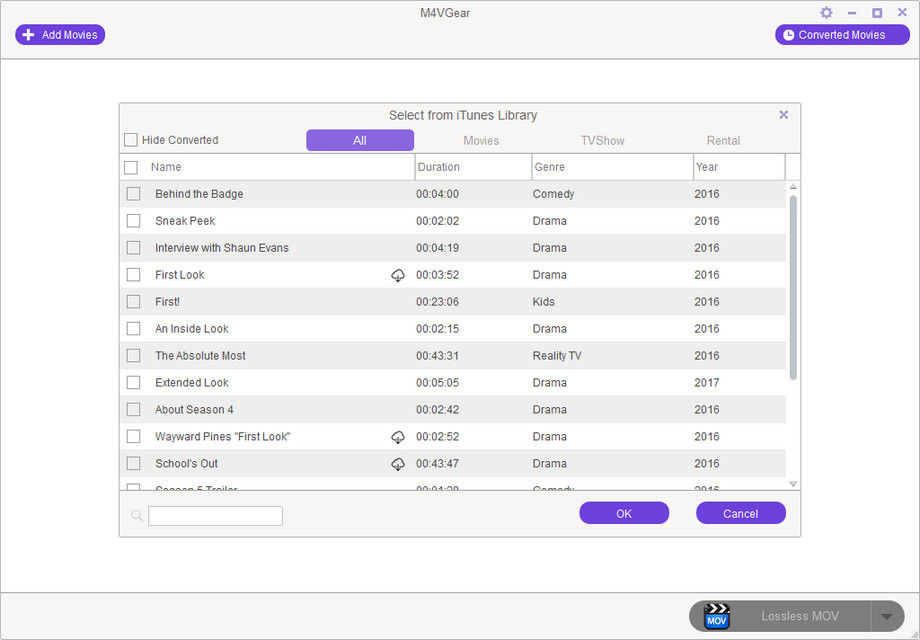Check the box for Behind the Badge
Viewport: 920px width, 640px height.
point(134,194)
